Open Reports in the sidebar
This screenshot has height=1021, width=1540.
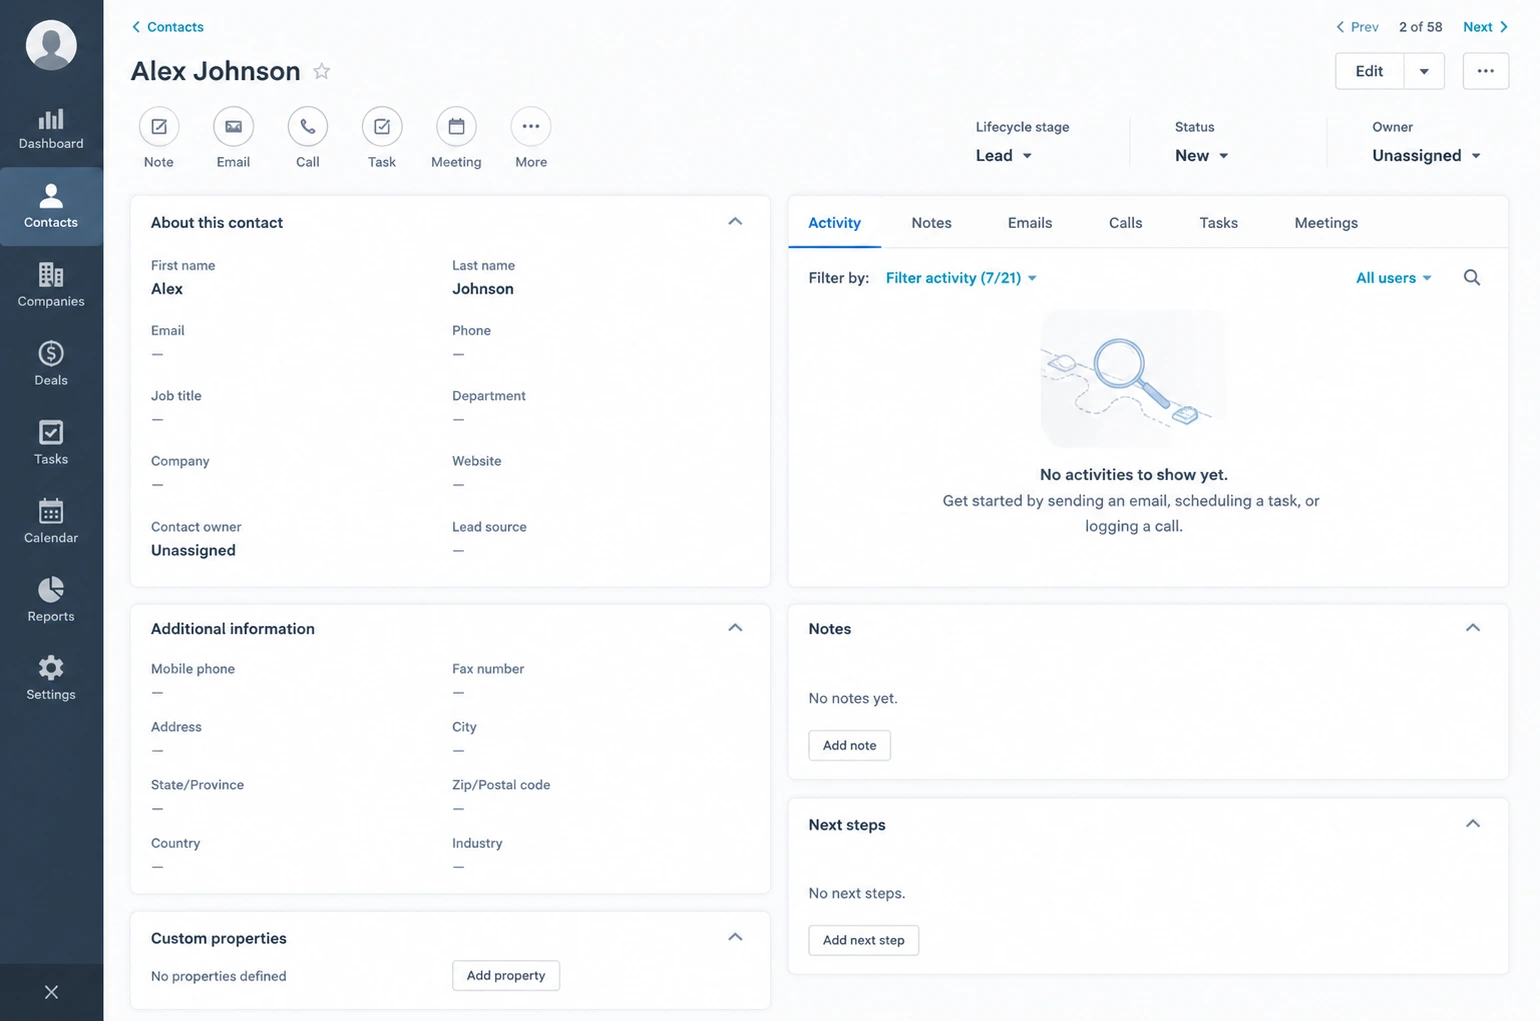point(51,600)
